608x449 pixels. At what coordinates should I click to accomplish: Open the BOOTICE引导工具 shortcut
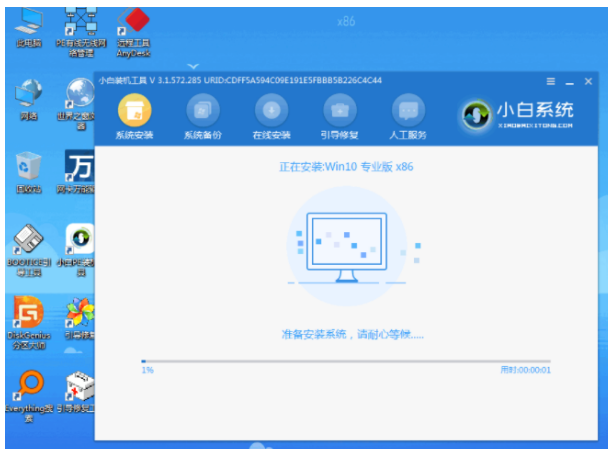[28, 250]
